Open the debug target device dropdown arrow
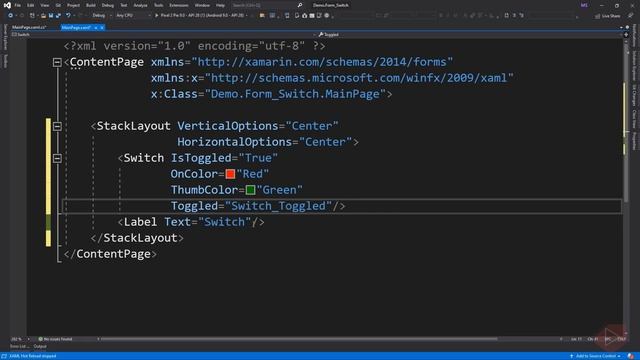640x360 pixels. coord(247,16)
